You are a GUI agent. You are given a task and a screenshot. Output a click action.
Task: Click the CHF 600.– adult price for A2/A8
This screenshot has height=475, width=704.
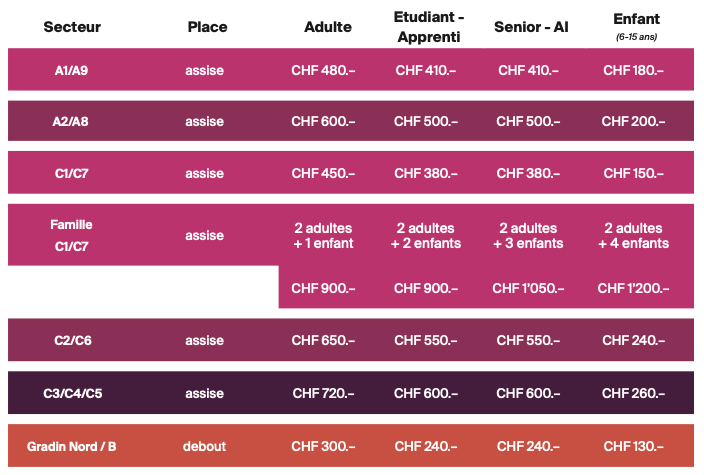[323, 121]
